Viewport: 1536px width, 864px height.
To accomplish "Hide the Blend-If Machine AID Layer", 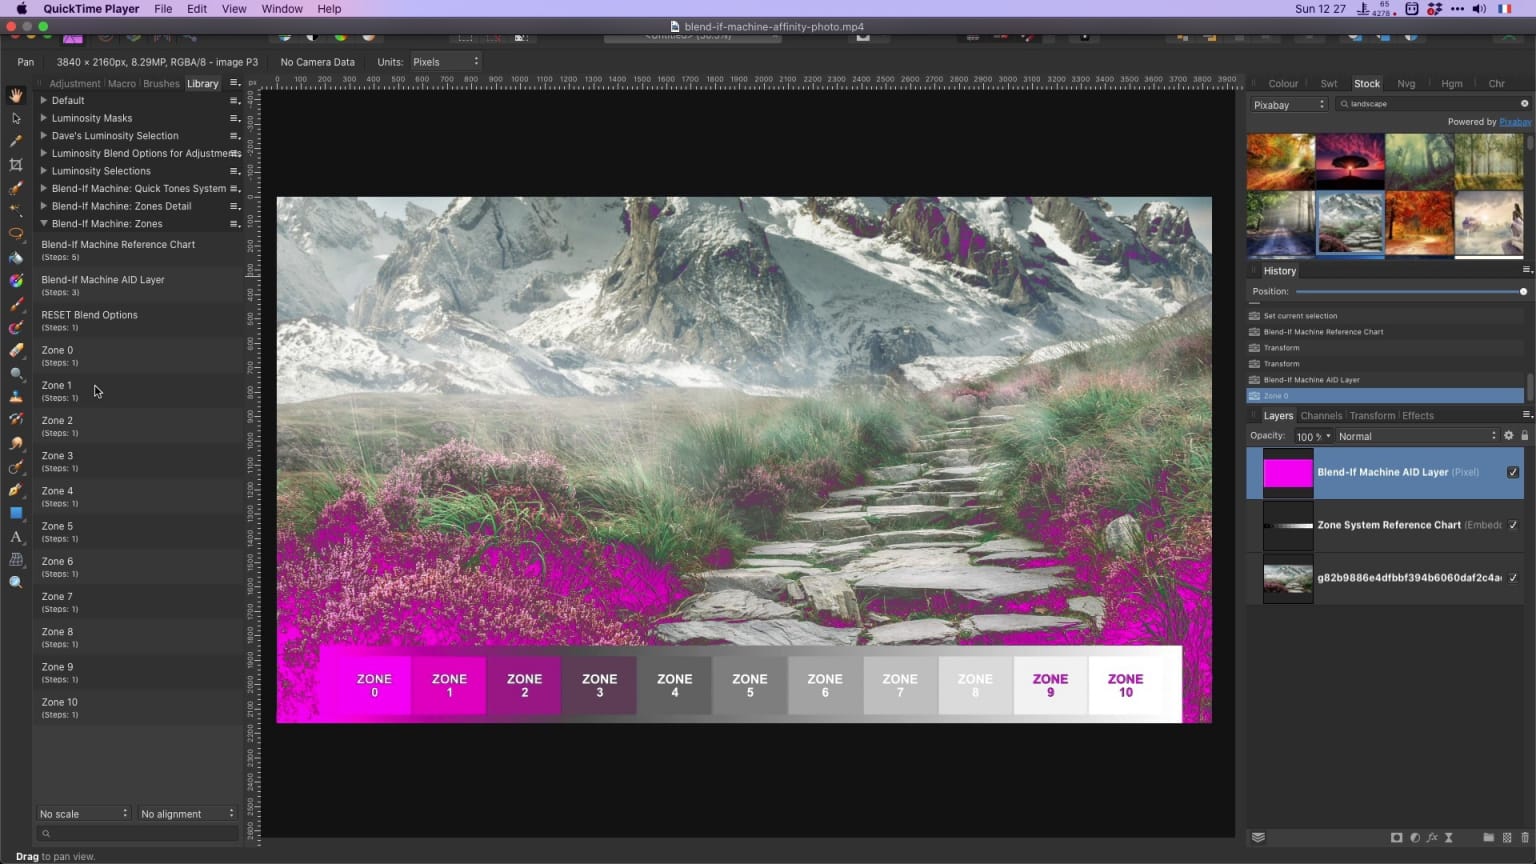I will click(1513, 472).
